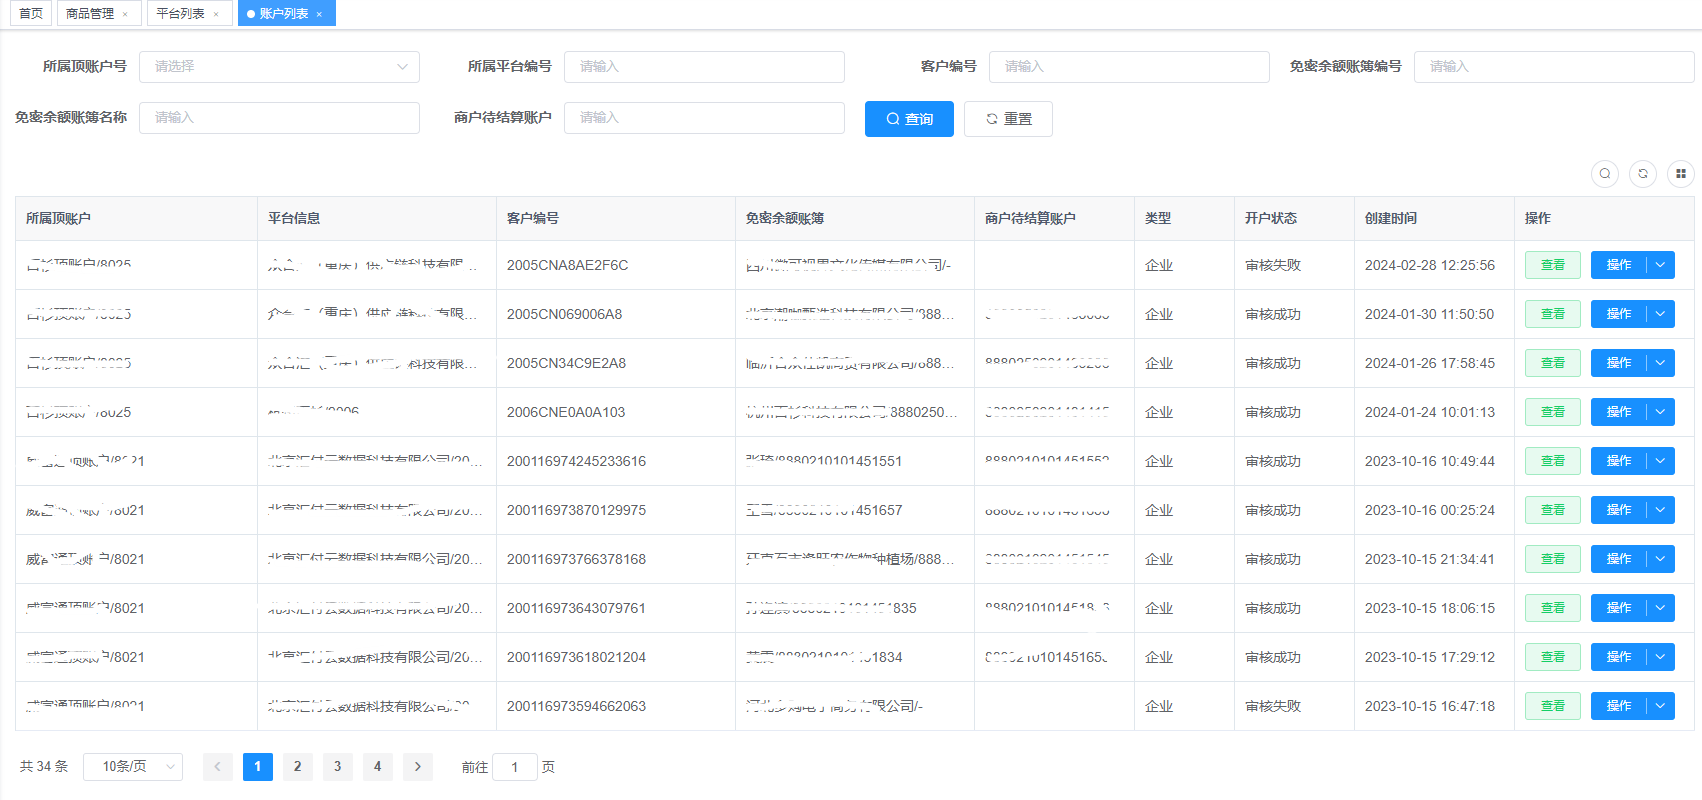Close the 商品管理 tab with its x
Screen dimensions: 1702x800
125,14
